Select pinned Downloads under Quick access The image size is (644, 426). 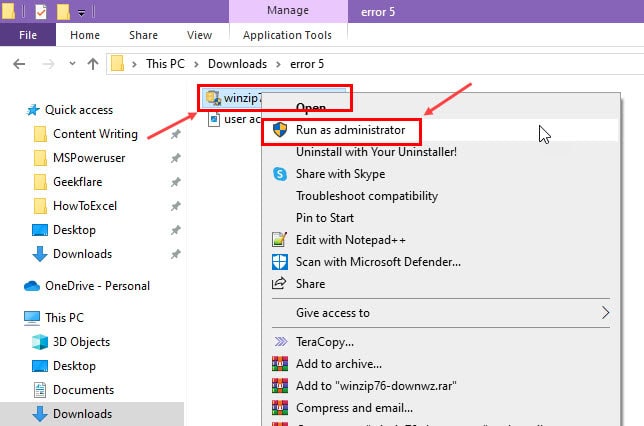click(83, 254)
